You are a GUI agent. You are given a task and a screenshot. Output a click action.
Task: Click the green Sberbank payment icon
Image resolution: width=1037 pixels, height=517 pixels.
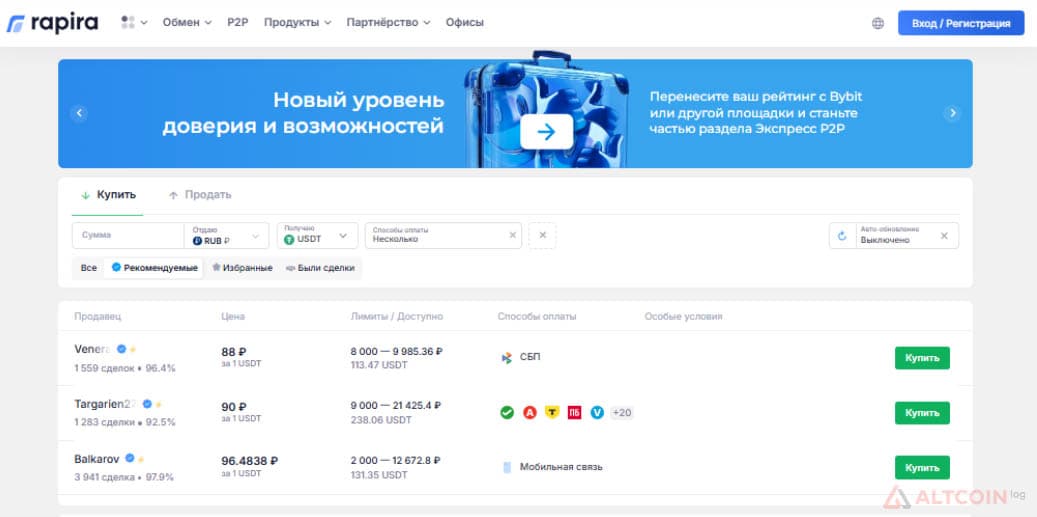point(507,413)
